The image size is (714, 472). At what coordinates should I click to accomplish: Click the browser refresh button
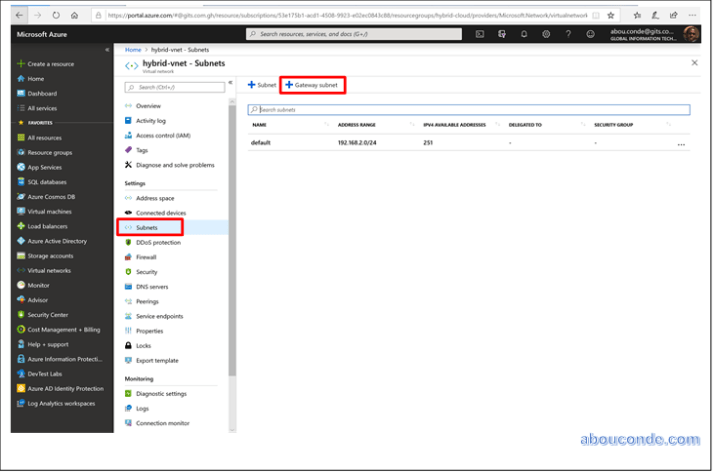pos(55,16)
